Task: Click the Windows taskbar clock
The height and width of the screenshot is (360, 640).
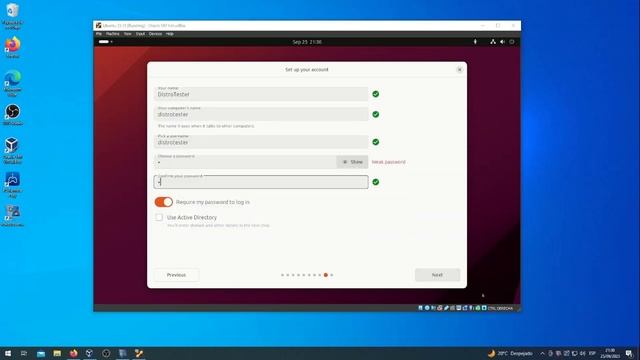Action: coord(610,353)
